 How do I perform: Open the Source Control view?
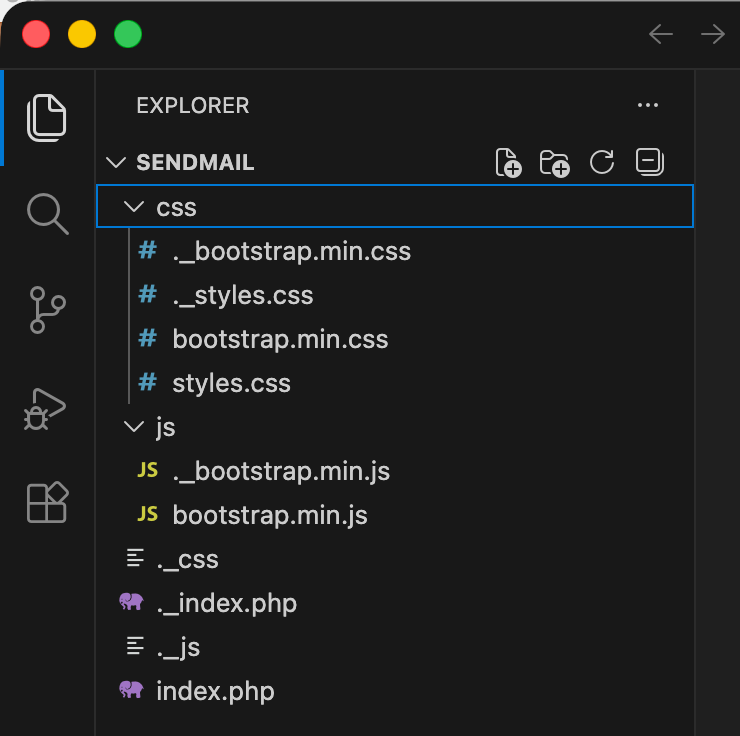point(47,310)
